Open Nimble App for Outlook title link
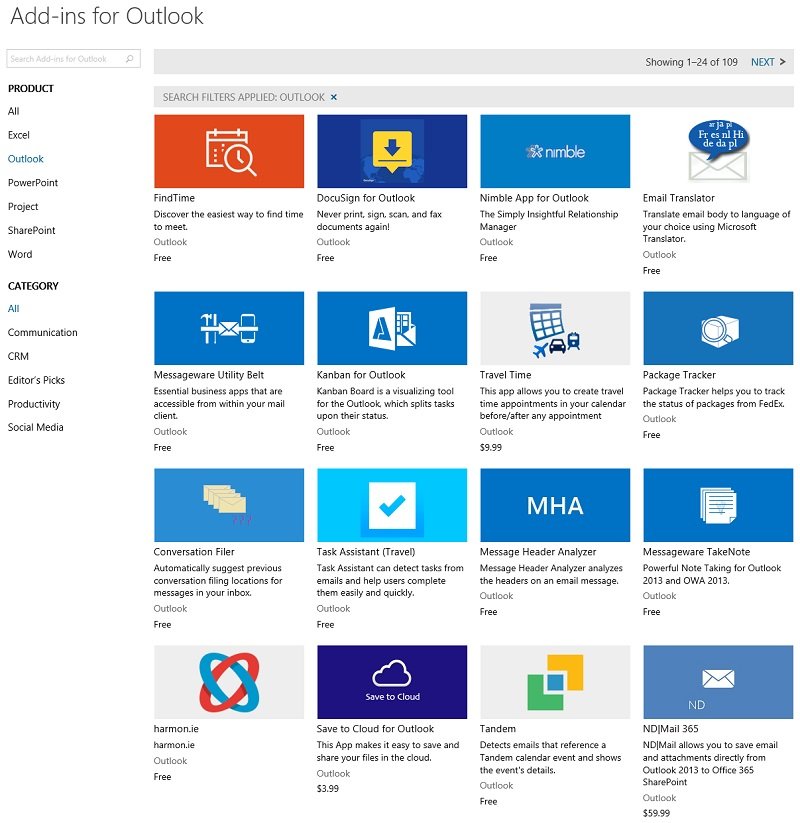 pyautogui.click(x=534, y=198)
